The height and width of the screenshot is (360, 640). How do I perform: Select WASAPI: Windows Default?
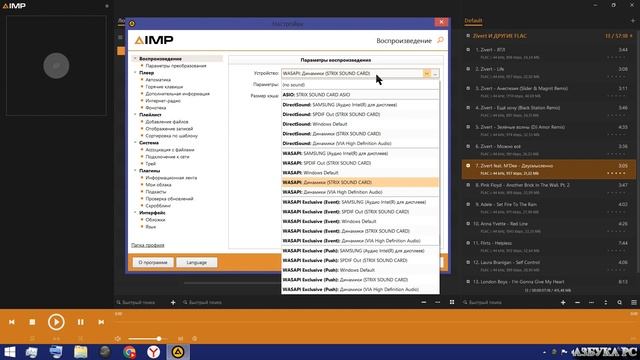[360, 173]
